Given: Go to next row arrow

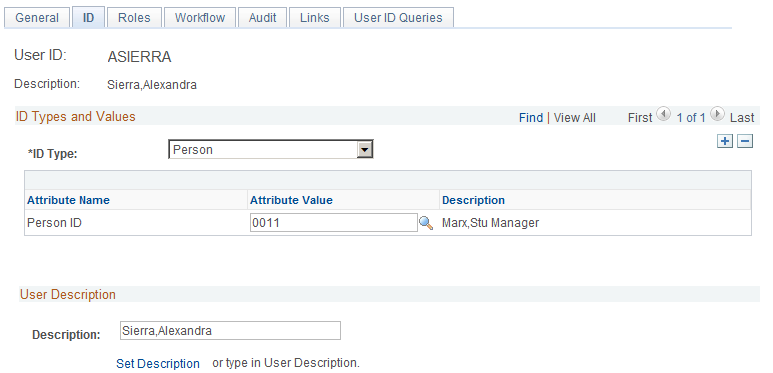Looking at the screenshot, I should [x=718, y=115].
